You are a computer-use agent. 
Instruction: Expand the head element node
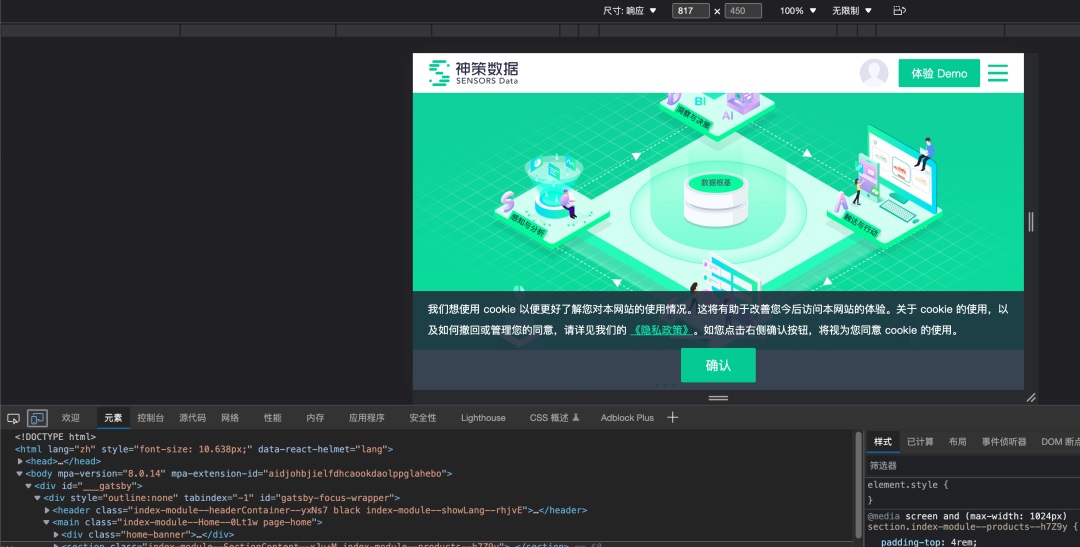click(20, 461)
